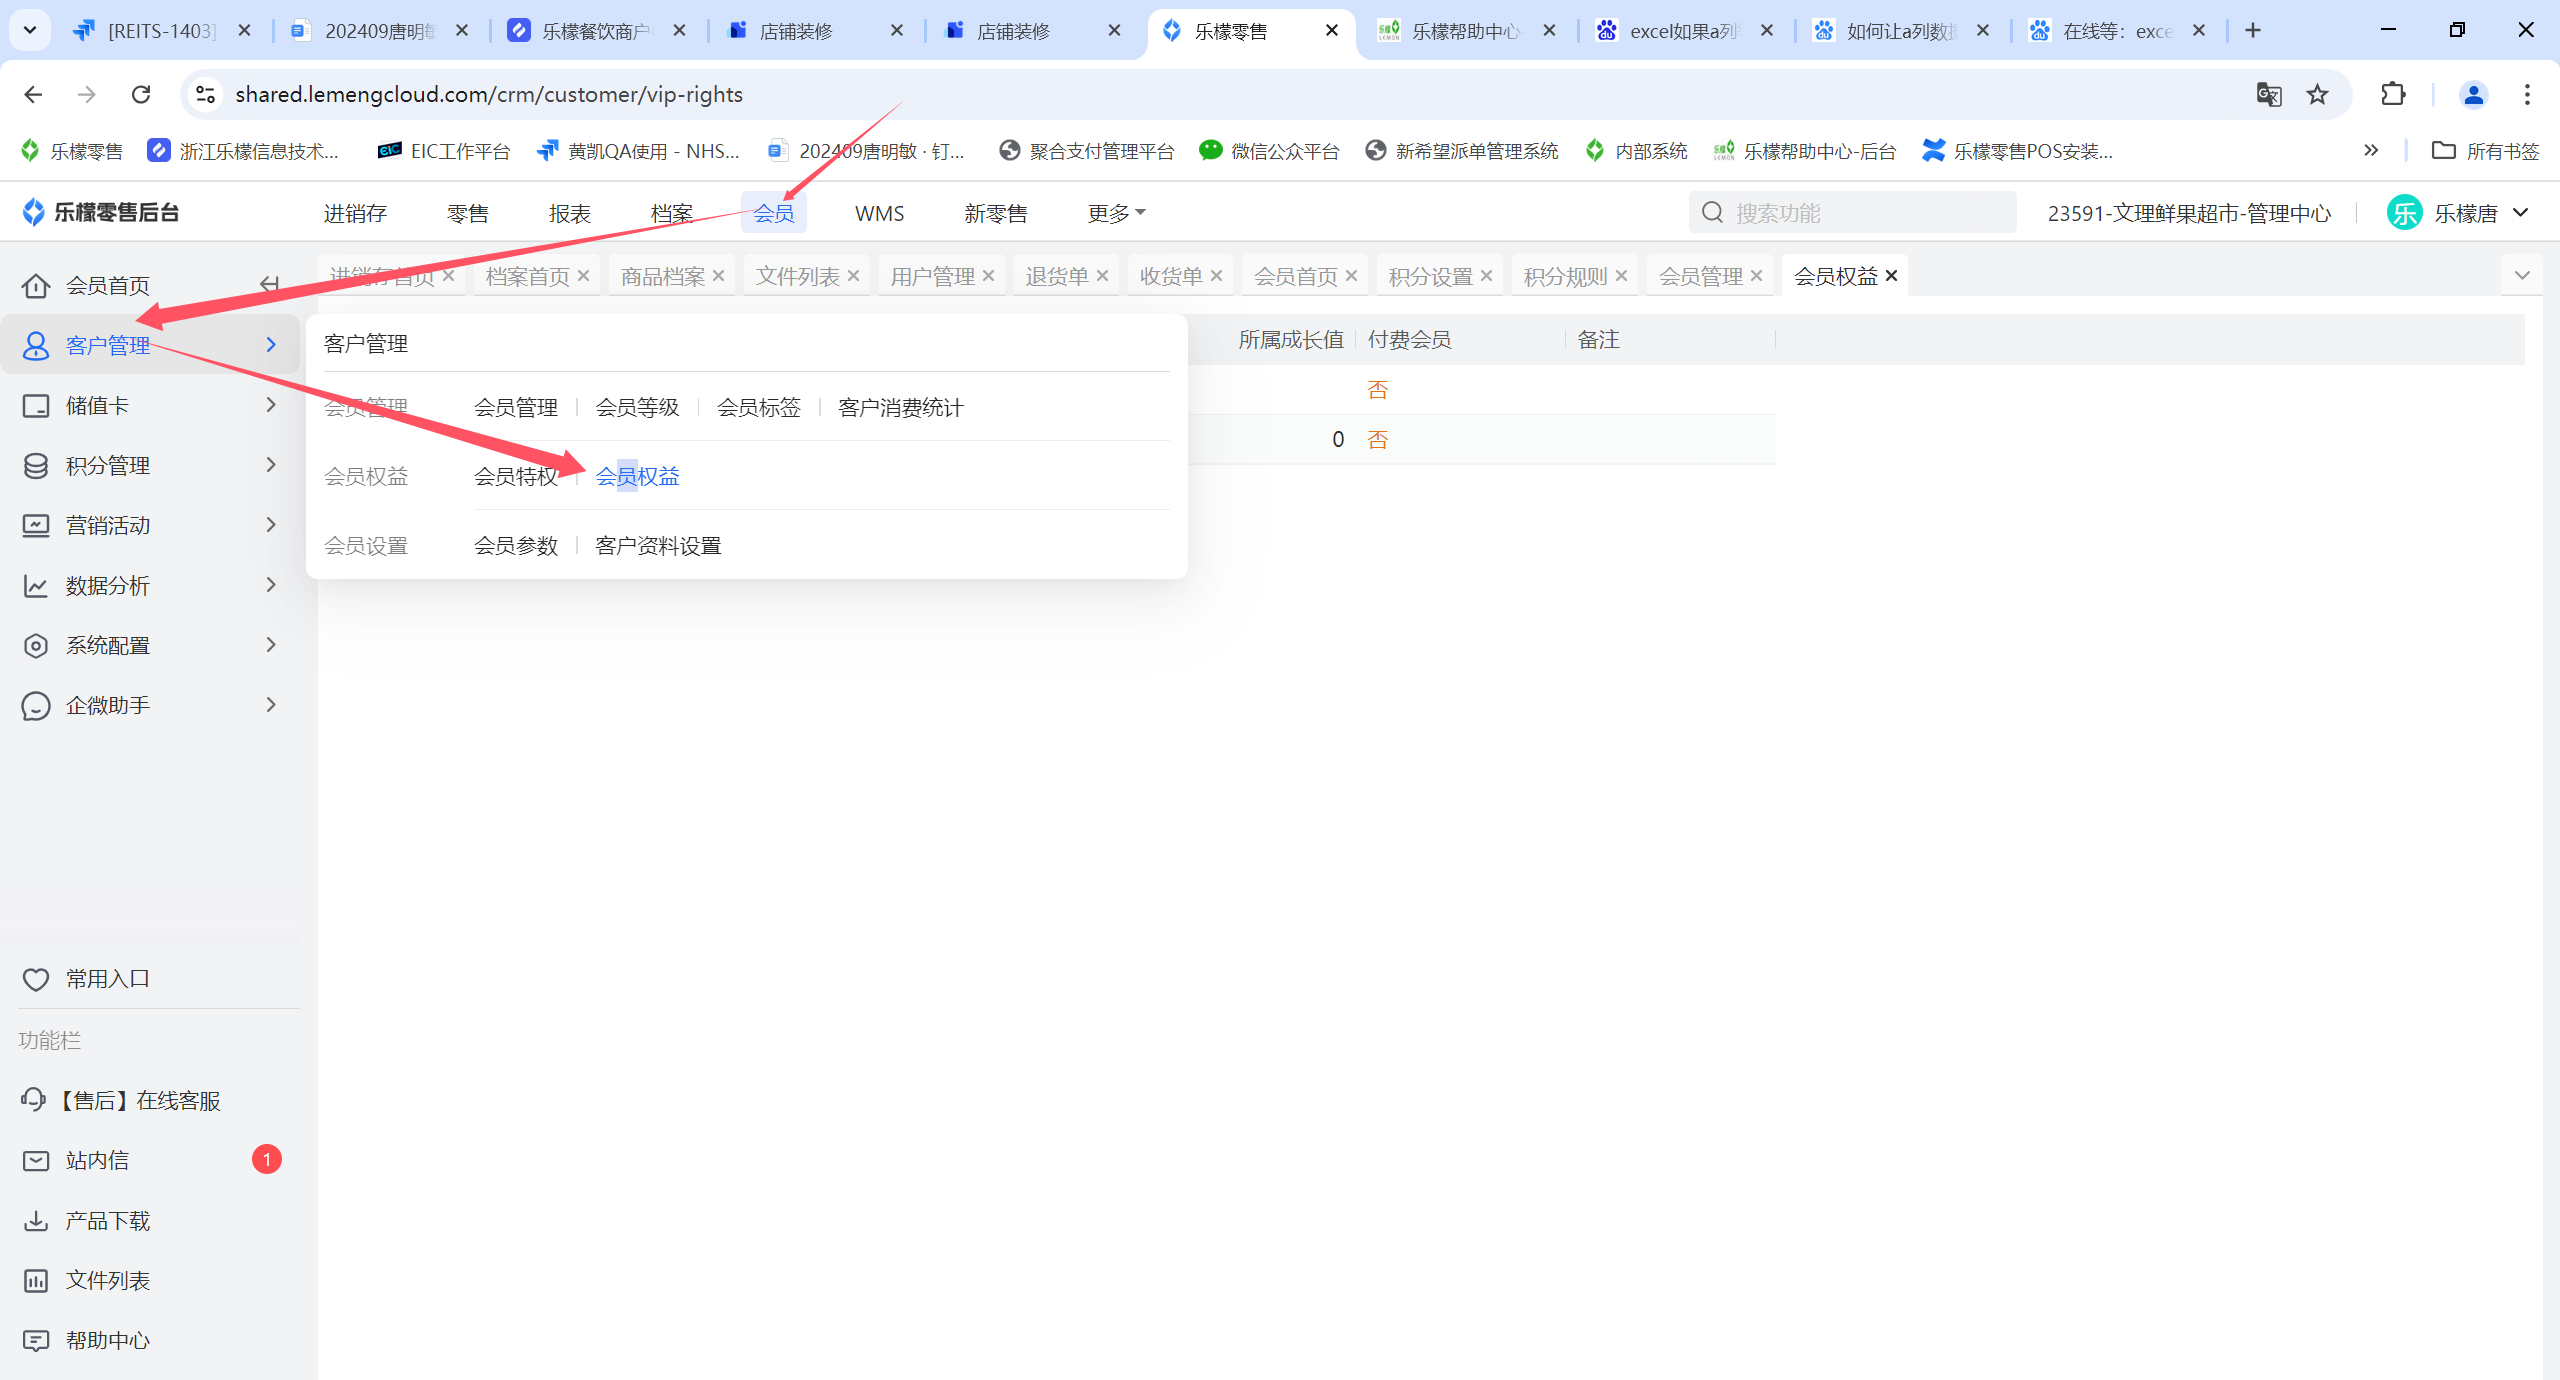Image resolution: width=2560 pixels, height=1380 pixels.
Task: Open 会员参数 link in flyout menu
Action: click(516, 545)
